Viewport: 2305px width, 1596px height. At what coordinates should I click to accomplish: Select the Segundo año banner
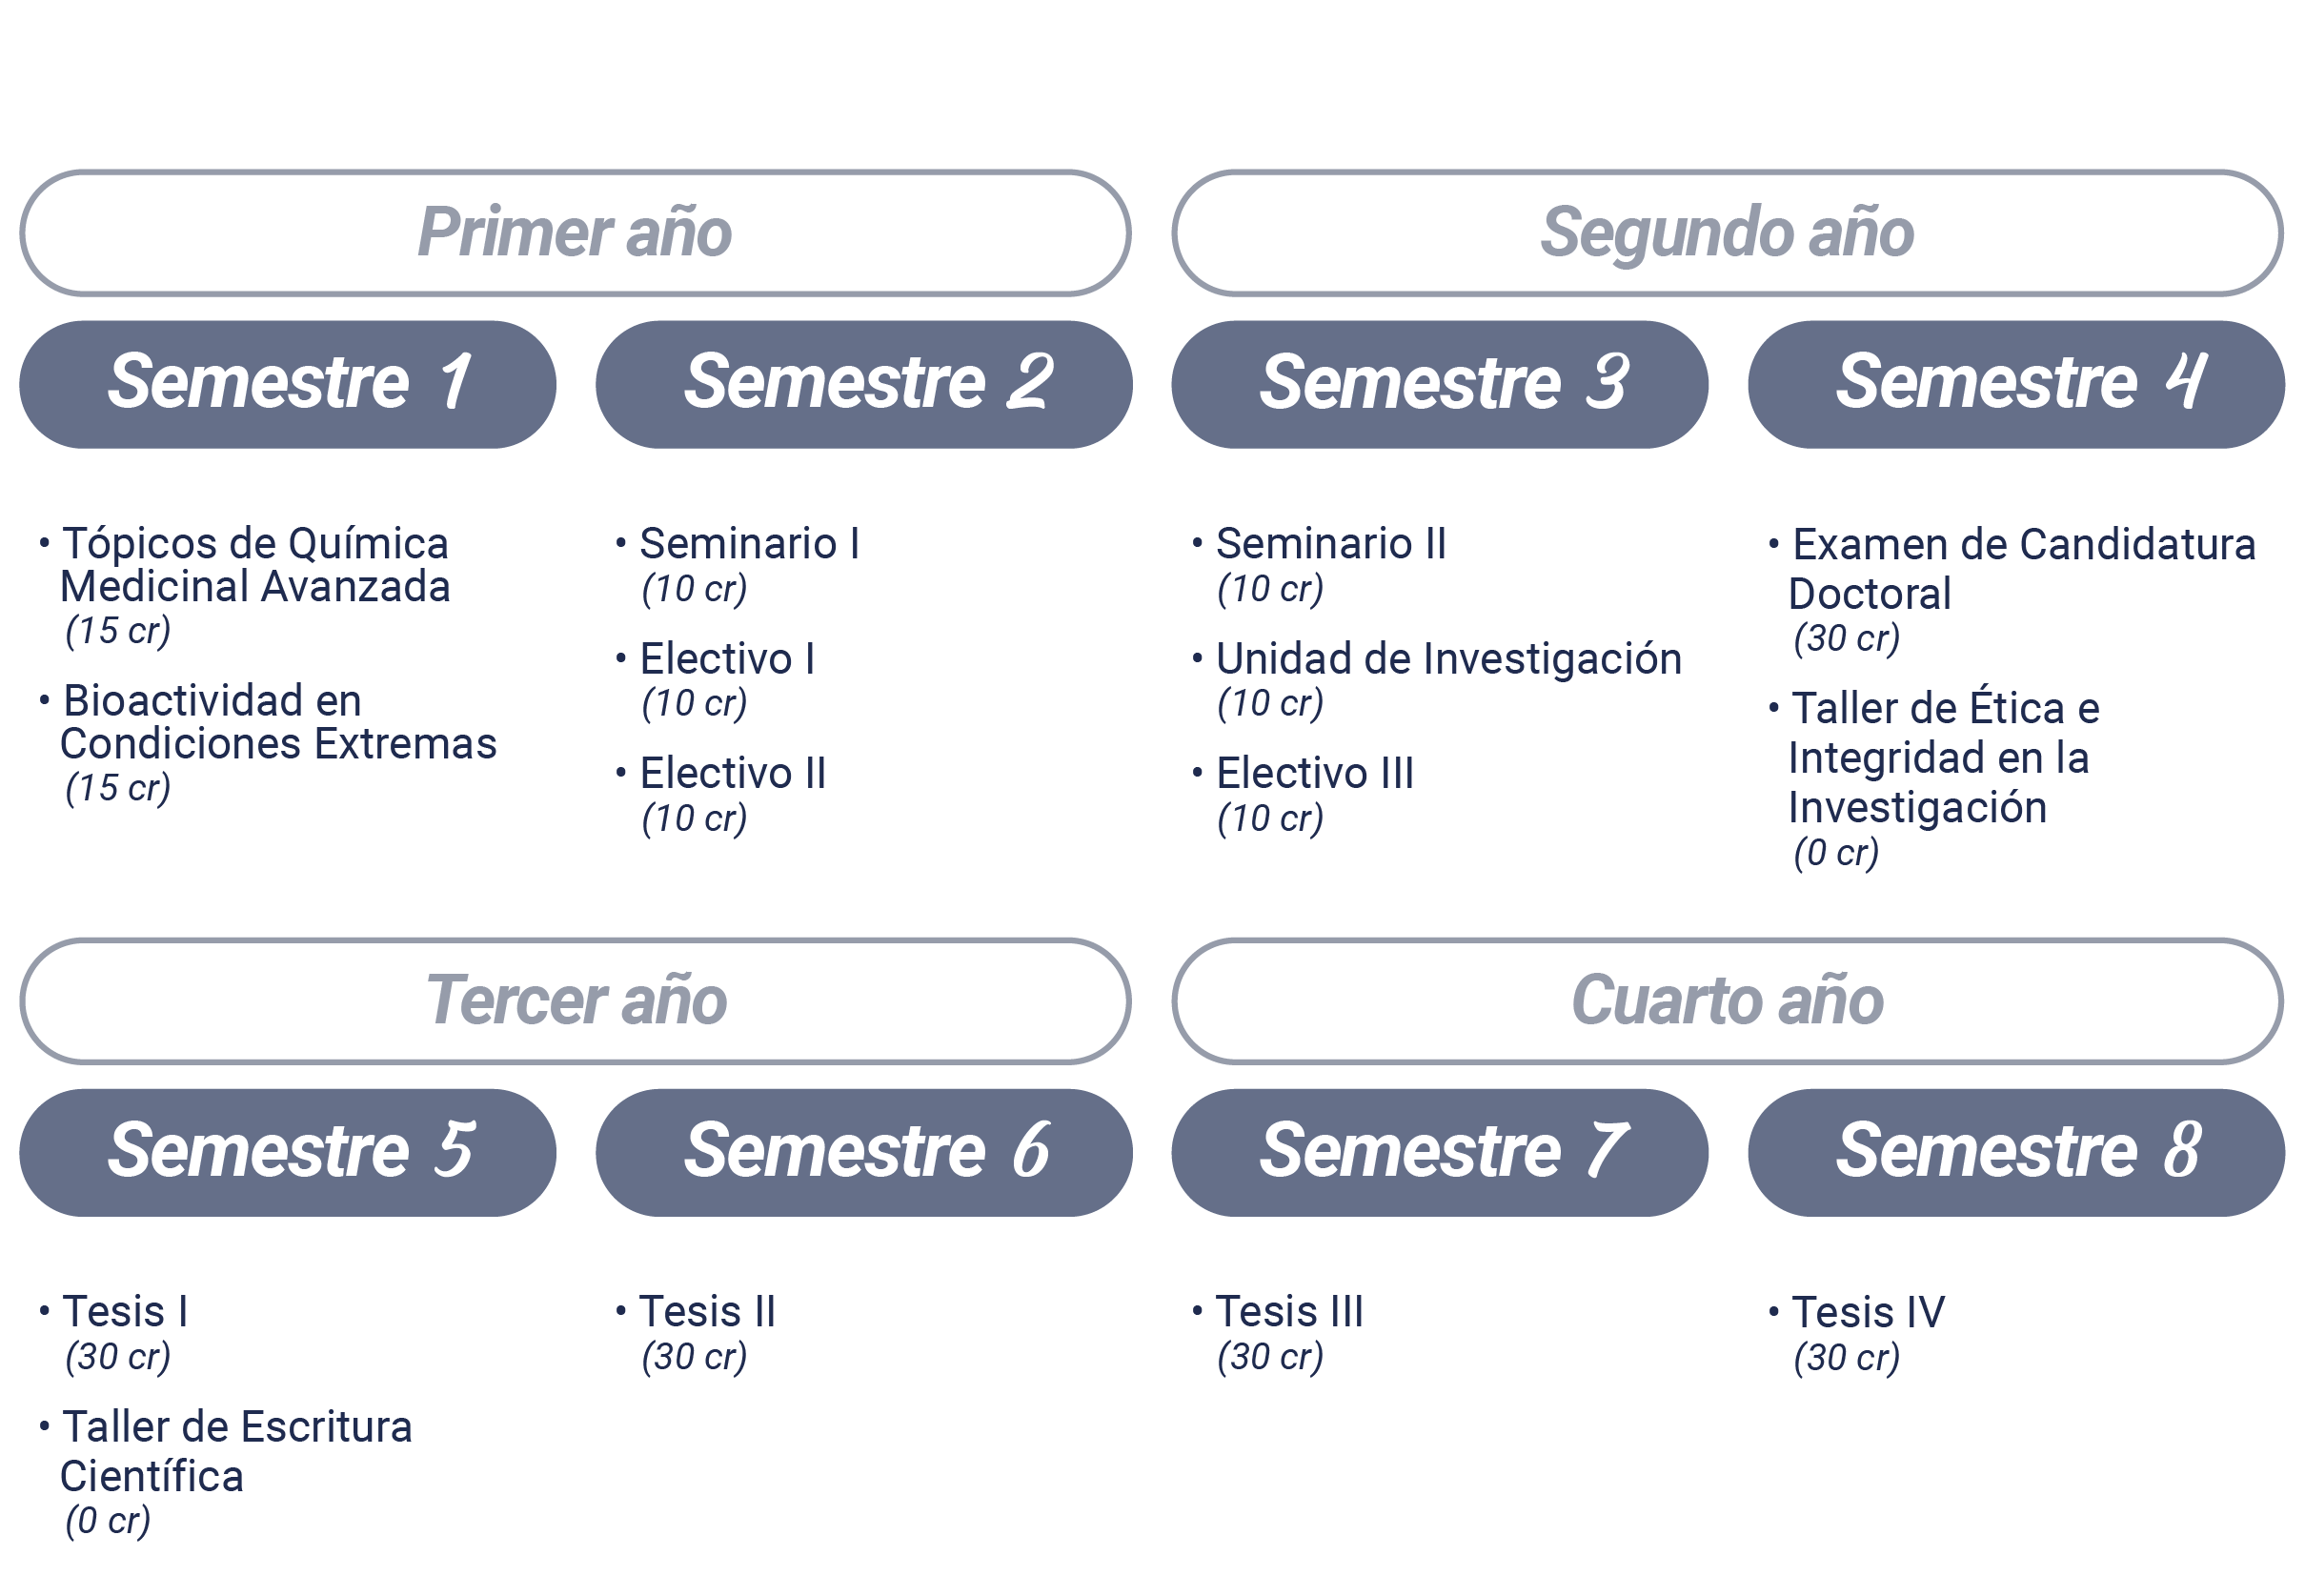(1728, 233)
